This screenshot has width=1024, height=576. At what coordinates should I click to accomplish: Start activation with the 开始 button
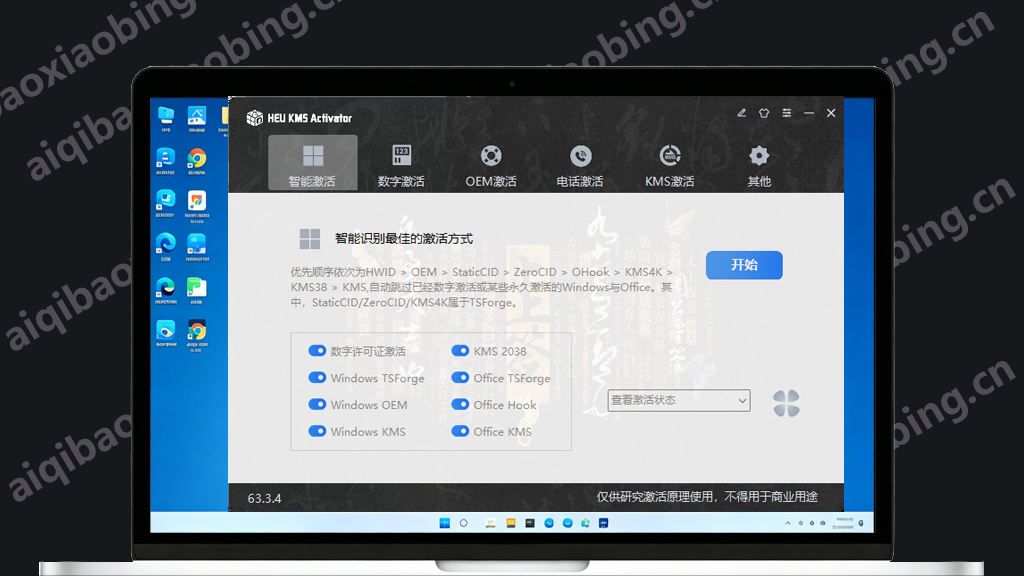(x=744, y=265)
